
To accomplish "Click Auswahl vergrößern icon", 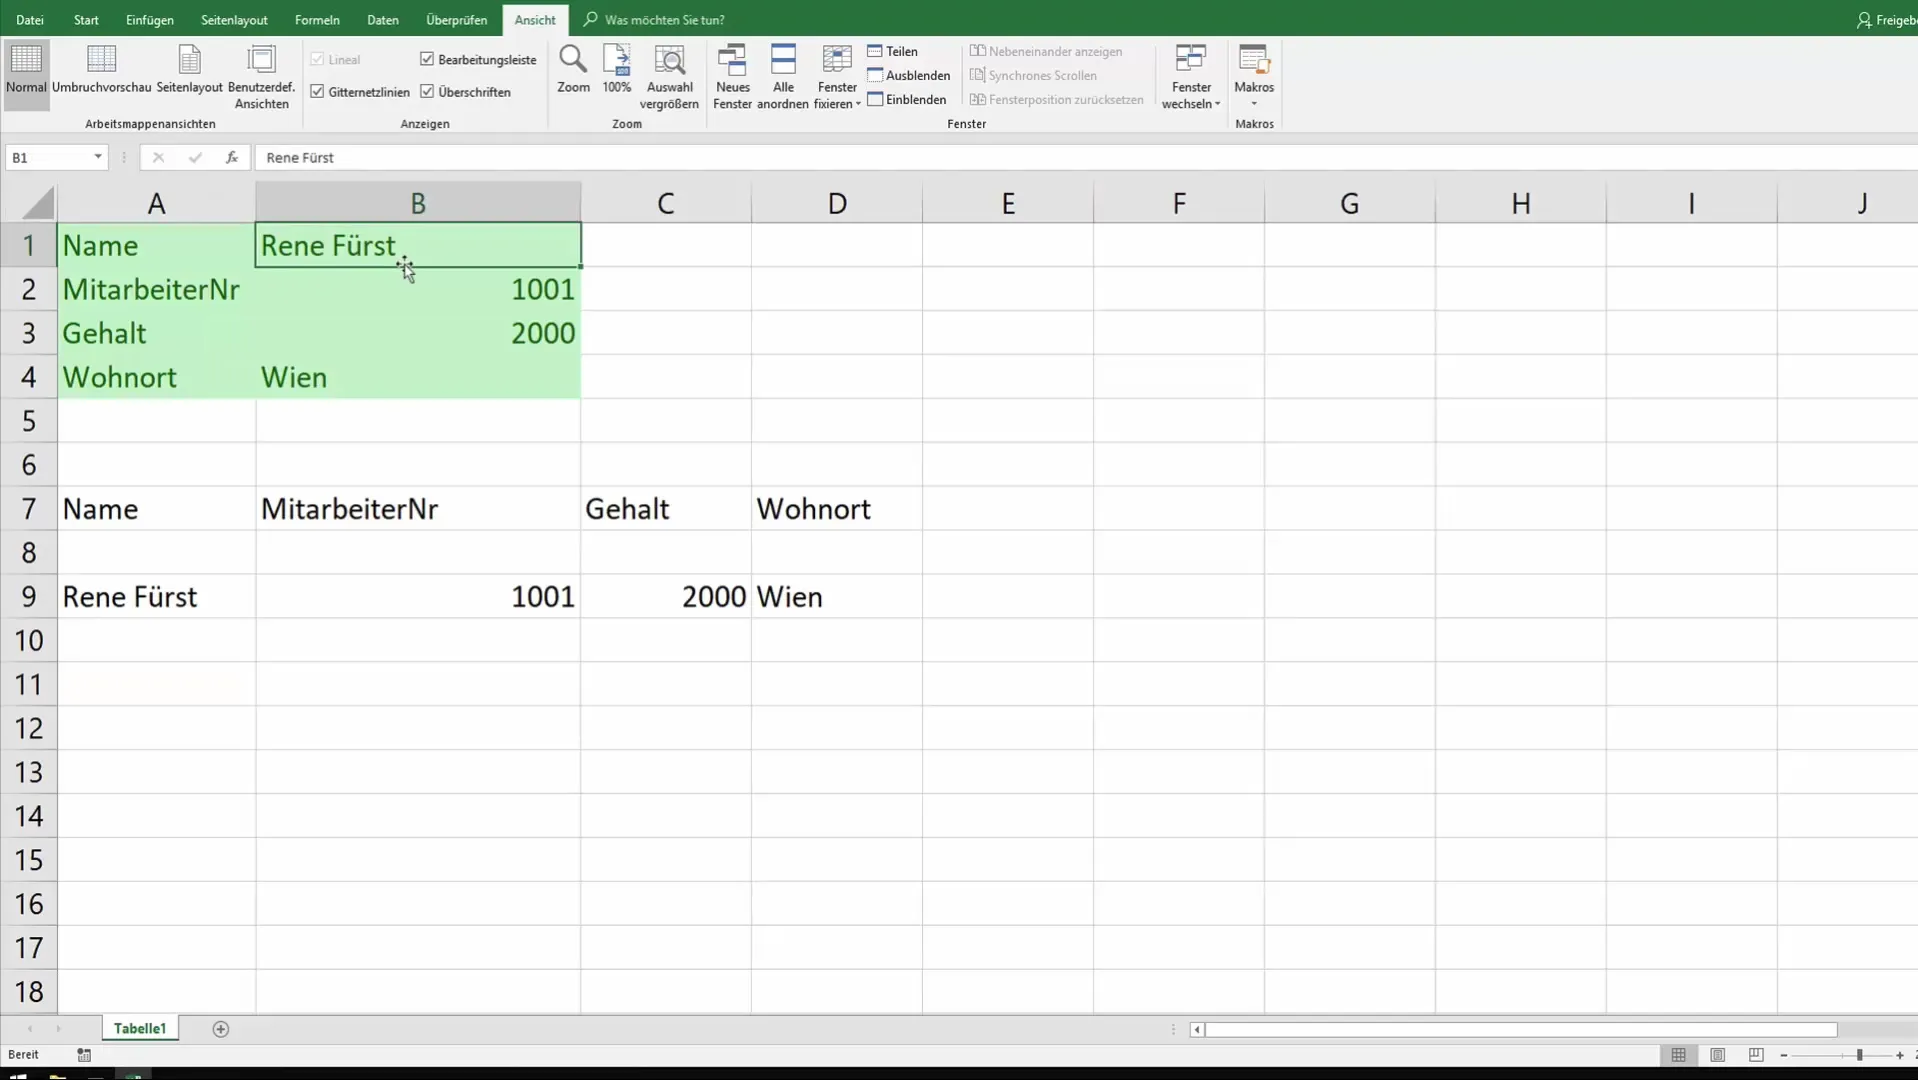I will click(669, 77).
